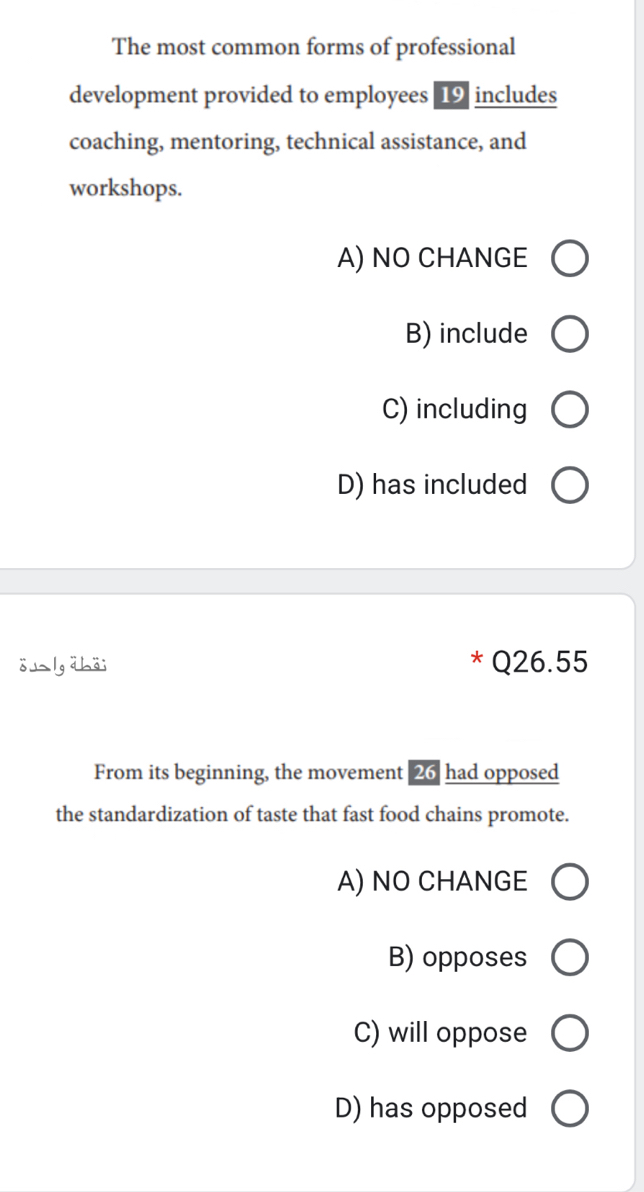Click the 'D) has included' label text
644x1192 pixels.
click(432, 484)
